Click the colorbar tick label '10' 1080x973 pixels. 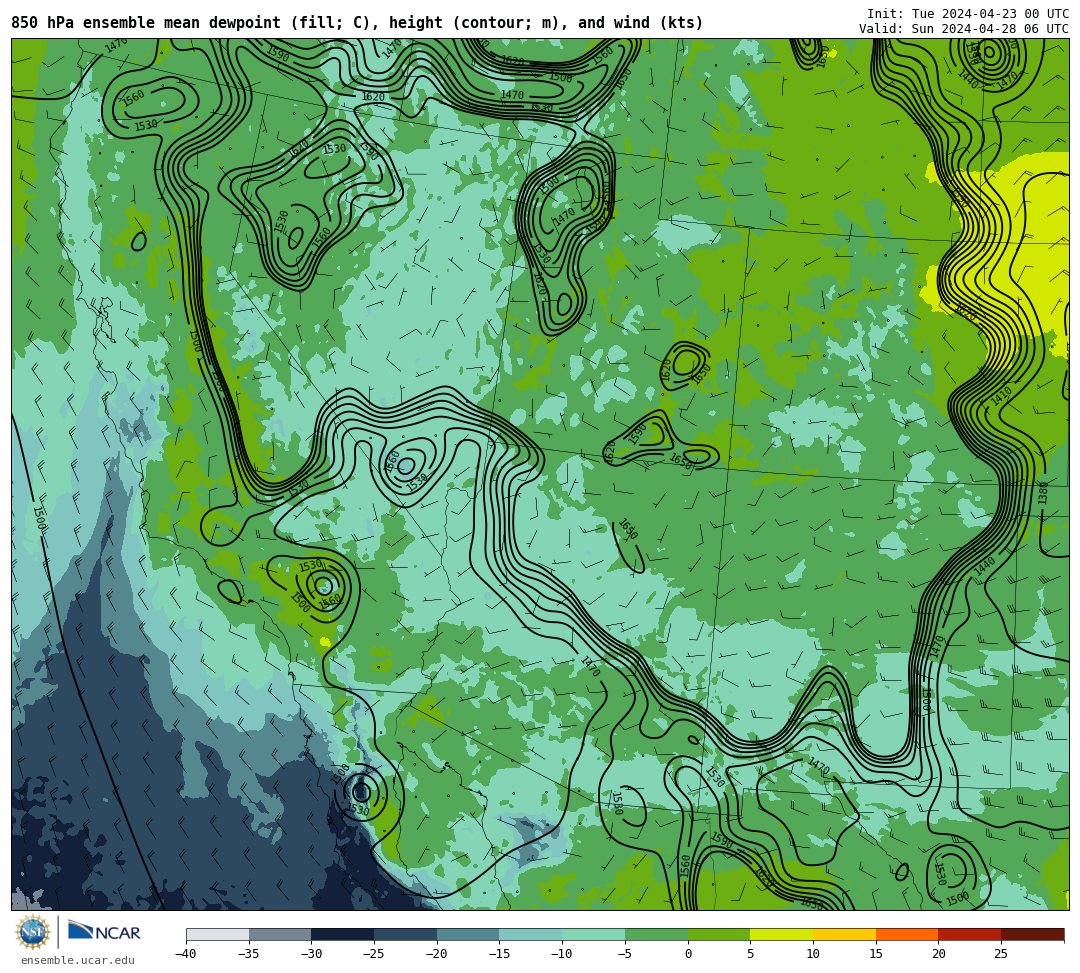tap(813, 954)
